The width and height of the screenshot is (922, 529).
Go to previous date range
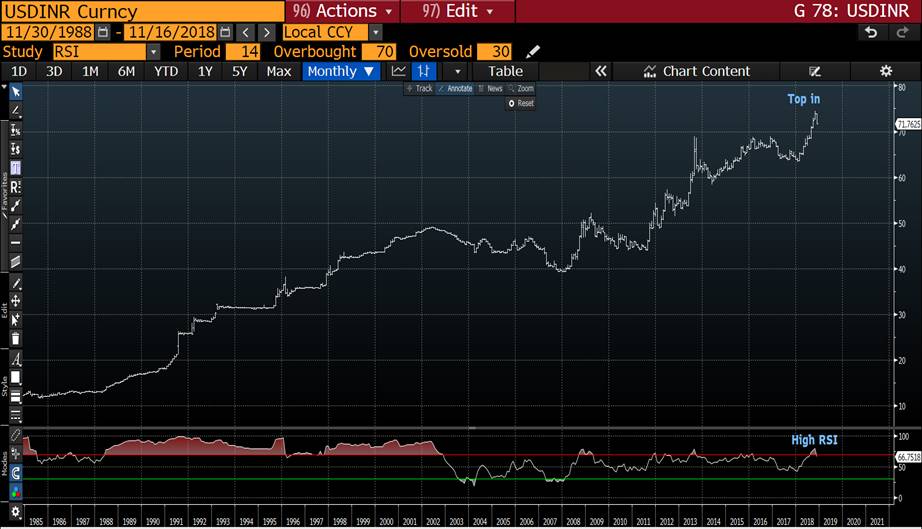246,32
